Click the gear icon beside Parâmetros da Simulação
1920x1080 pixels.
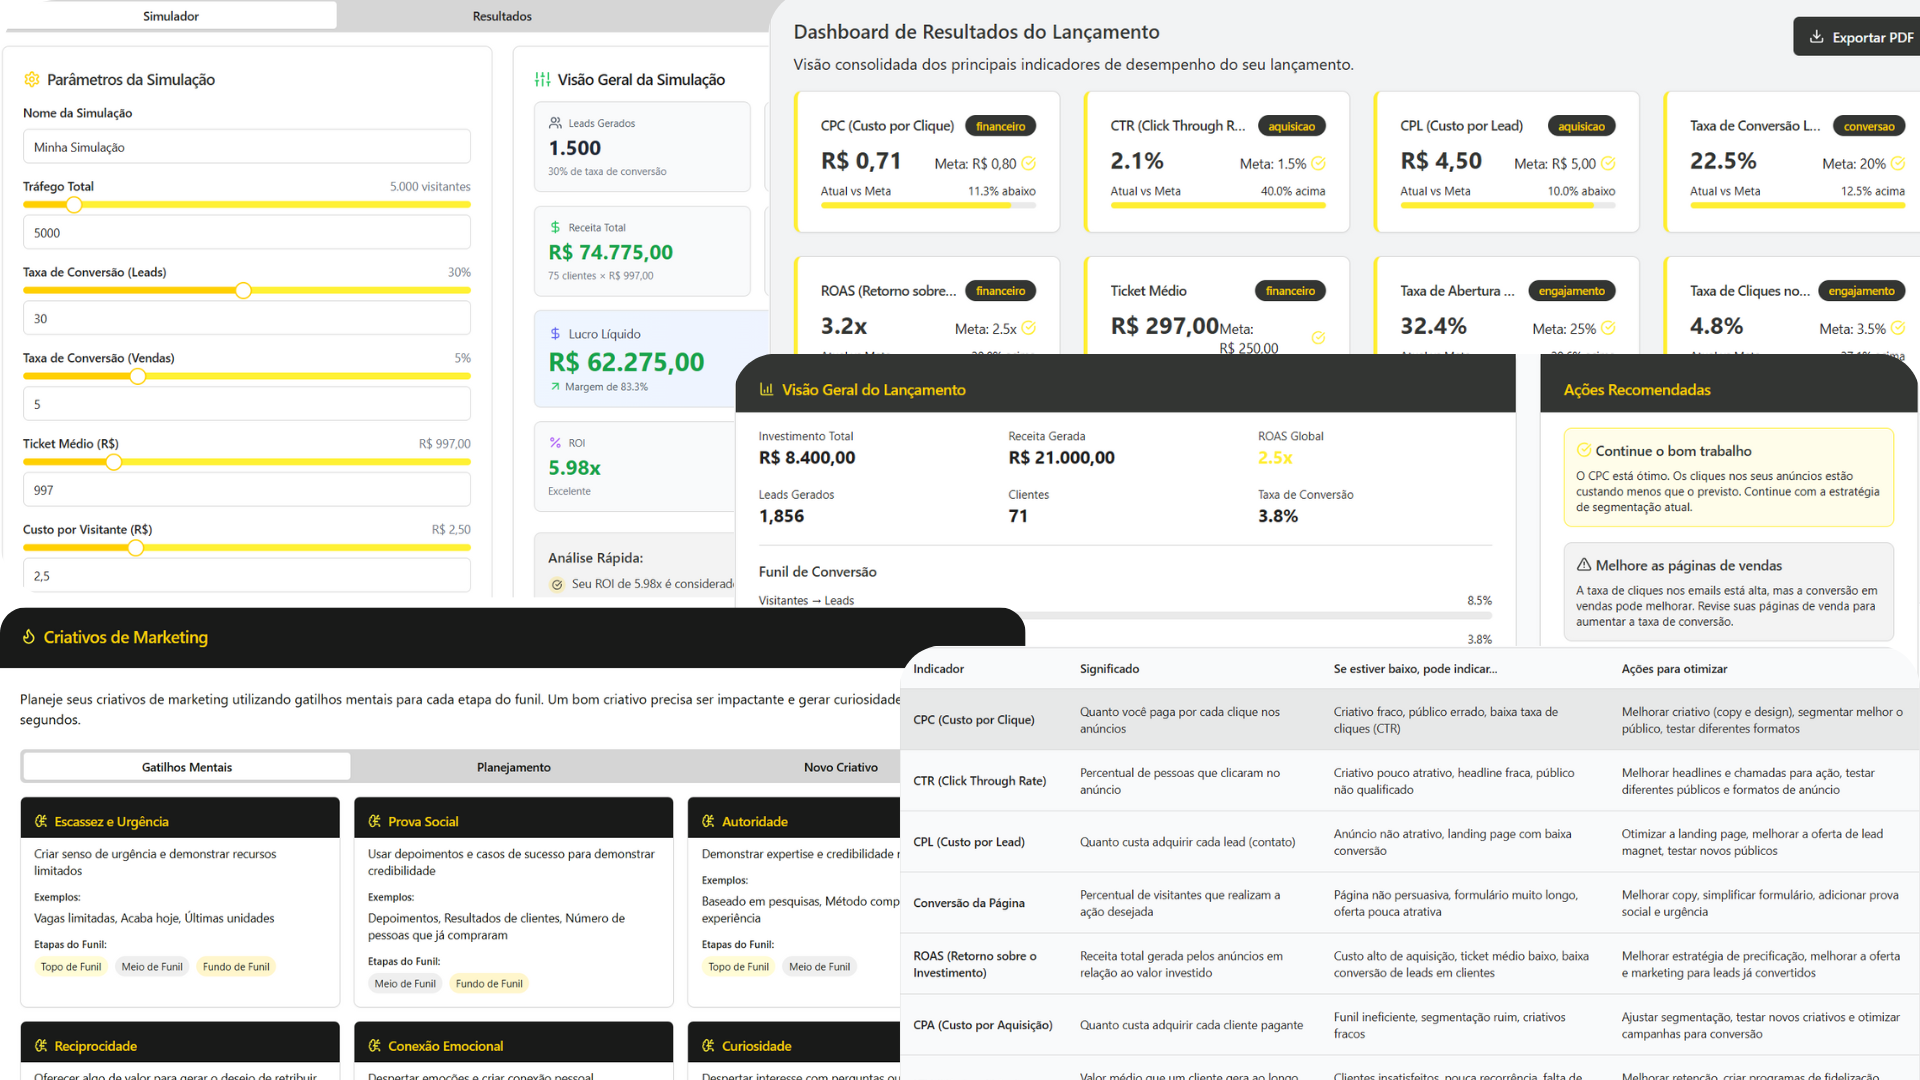tap(32, 80)
